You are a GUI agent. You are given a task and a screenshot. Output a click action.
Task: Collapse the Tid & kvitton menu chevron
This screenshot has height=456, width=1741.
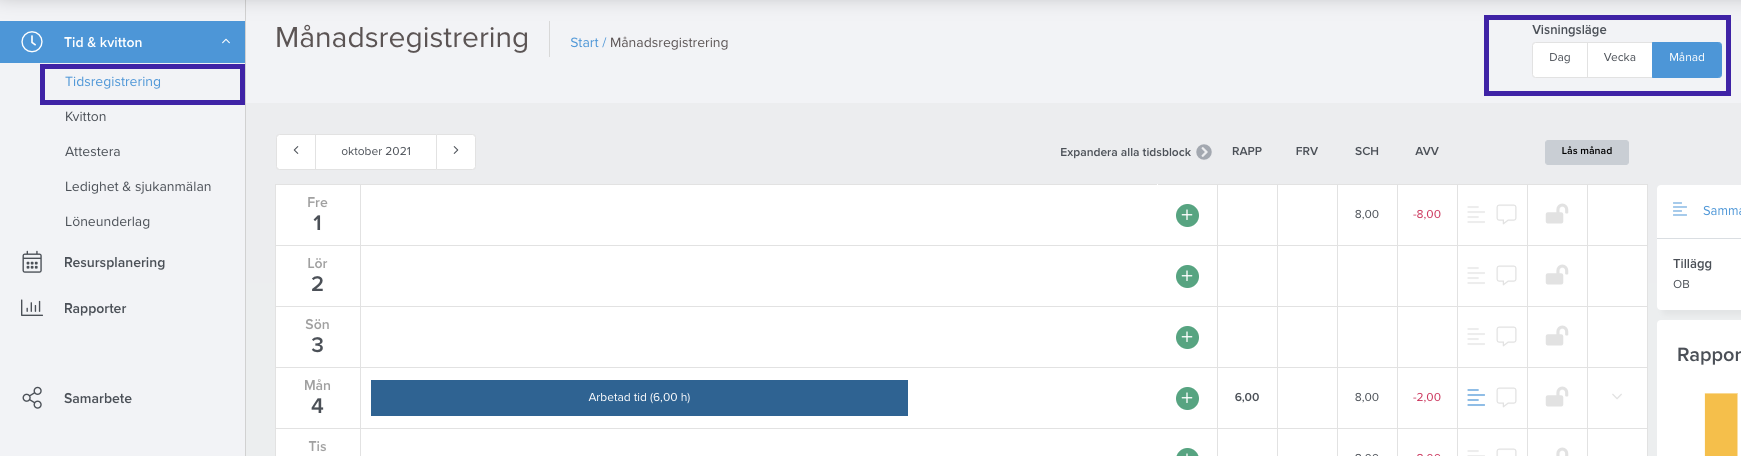tap(226, 42)
